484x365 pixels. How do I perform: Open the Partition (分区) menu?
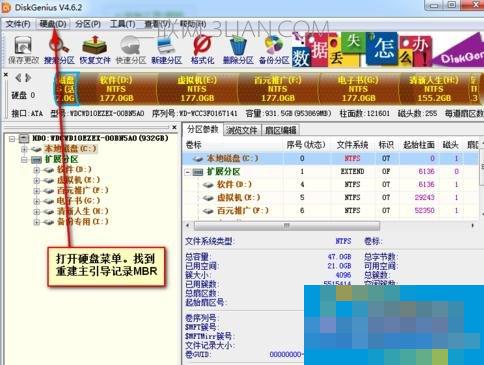click(88, 24)
